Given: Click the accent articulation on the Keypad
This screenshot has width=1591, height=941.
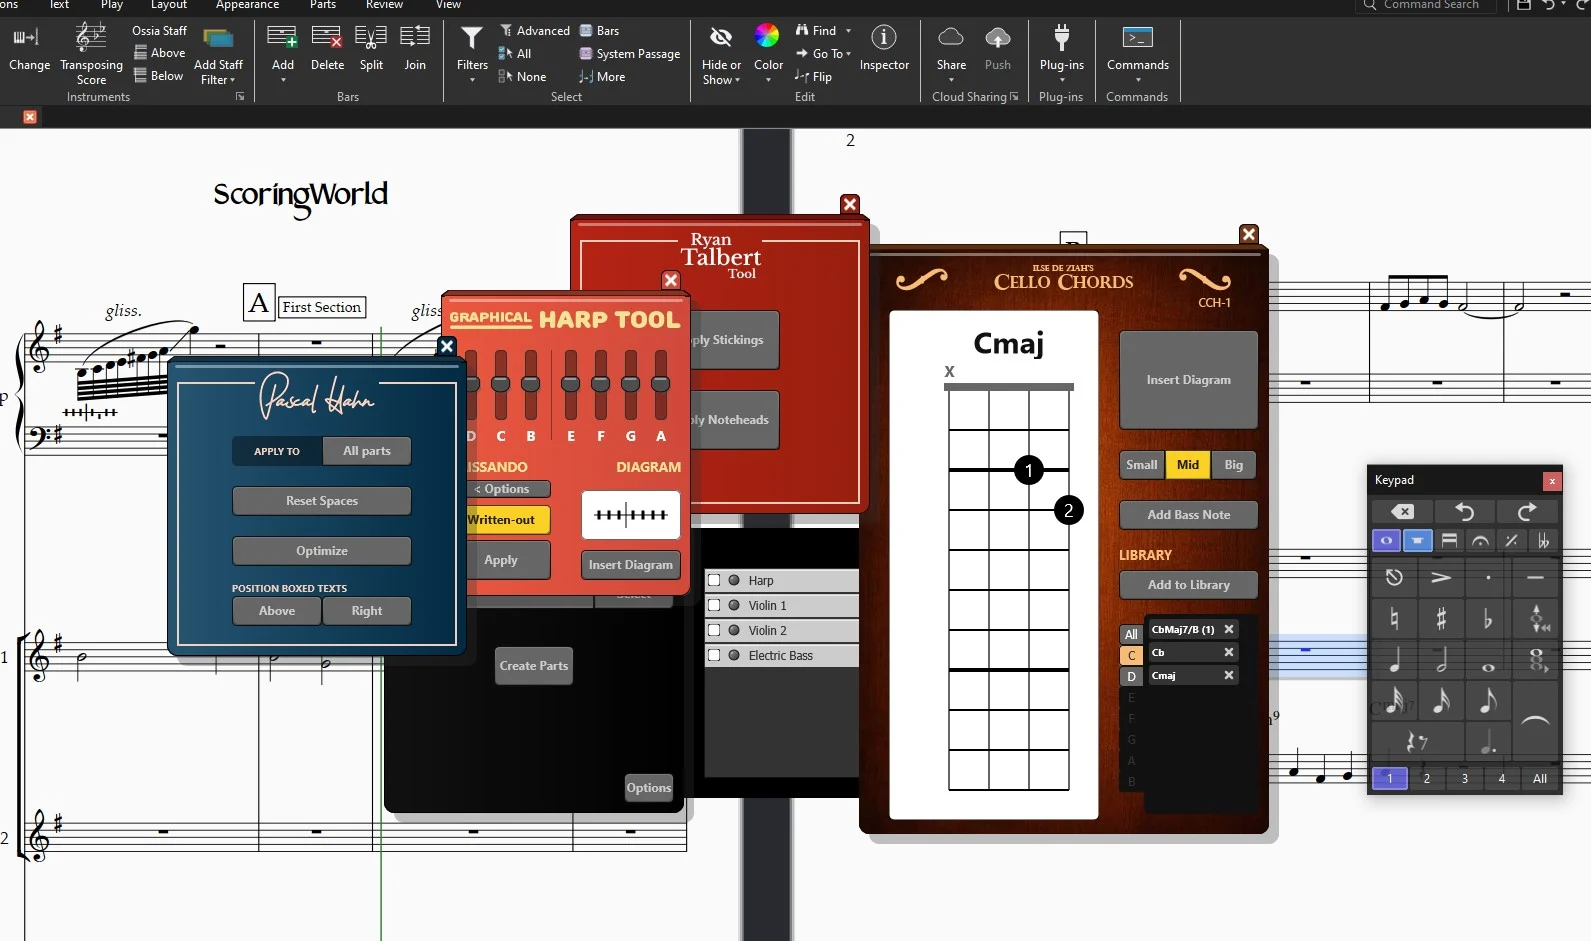Looking at the screenshot, I should [1441, 578].
